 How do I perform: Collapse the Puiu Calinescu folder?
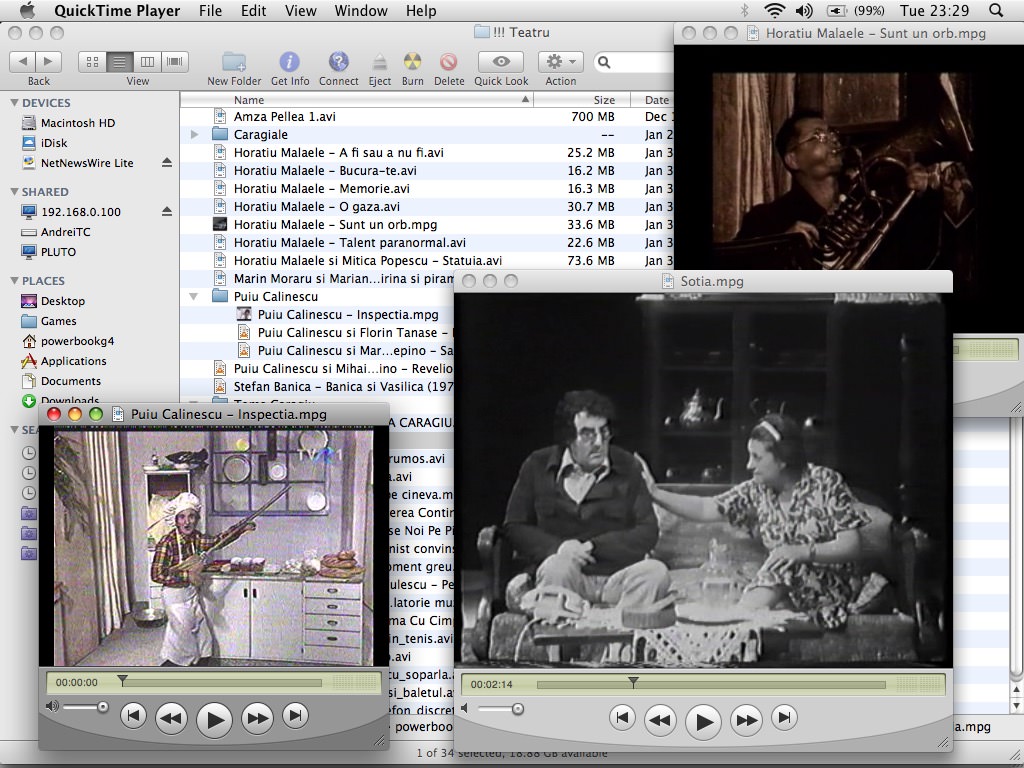194,296
